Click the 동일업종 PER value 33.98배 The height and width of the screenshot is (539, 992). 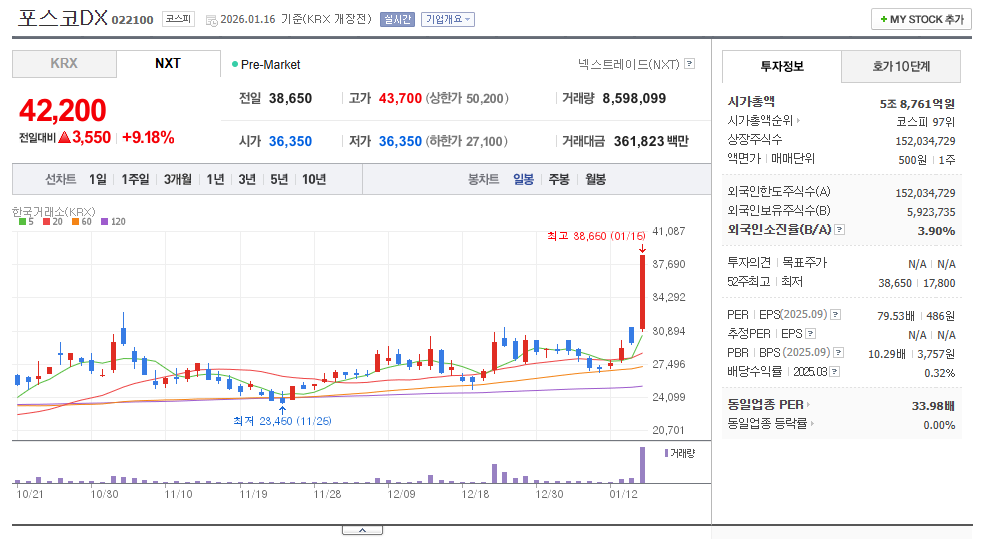coord(933,406)
